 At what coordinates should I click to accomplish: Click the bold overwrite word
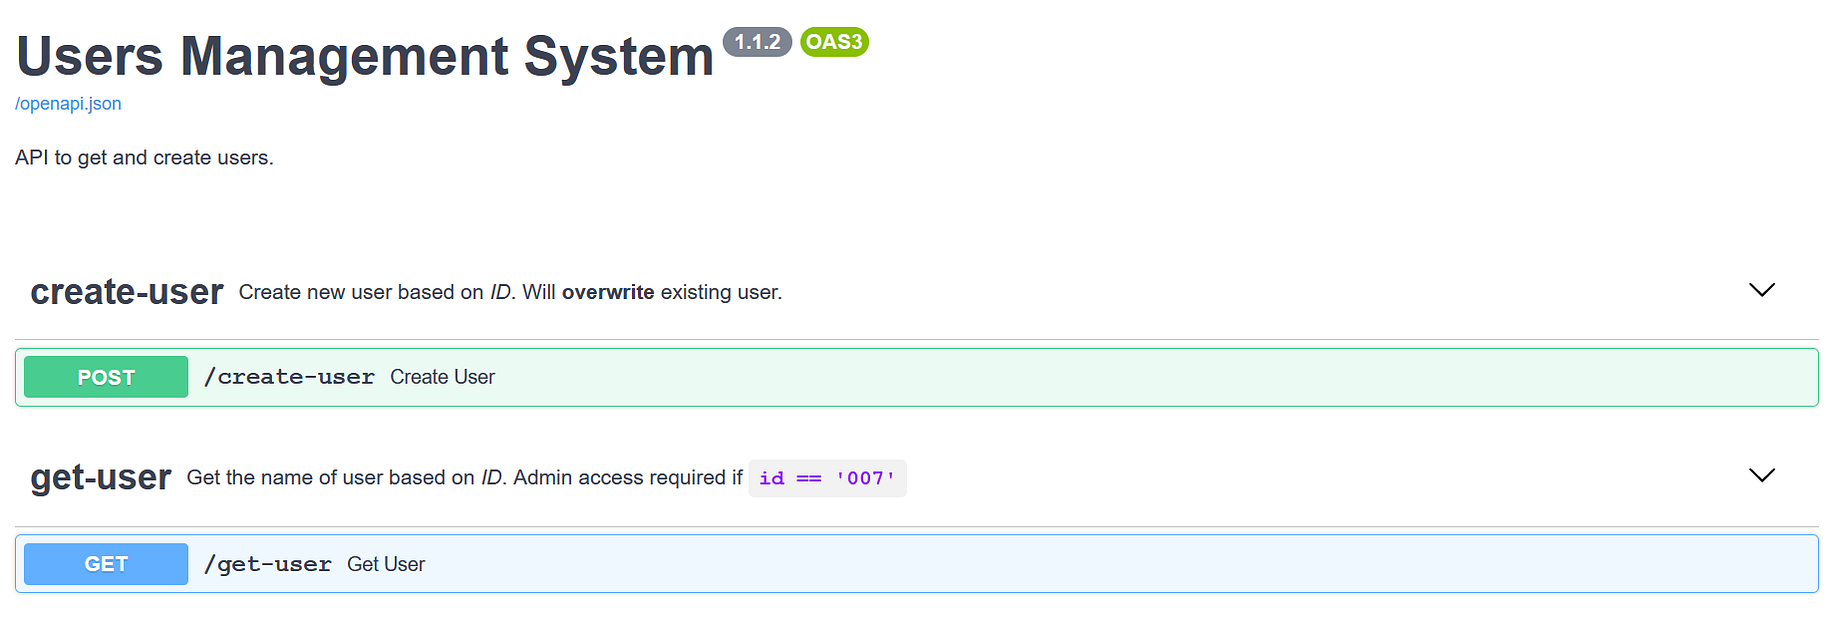608,292
